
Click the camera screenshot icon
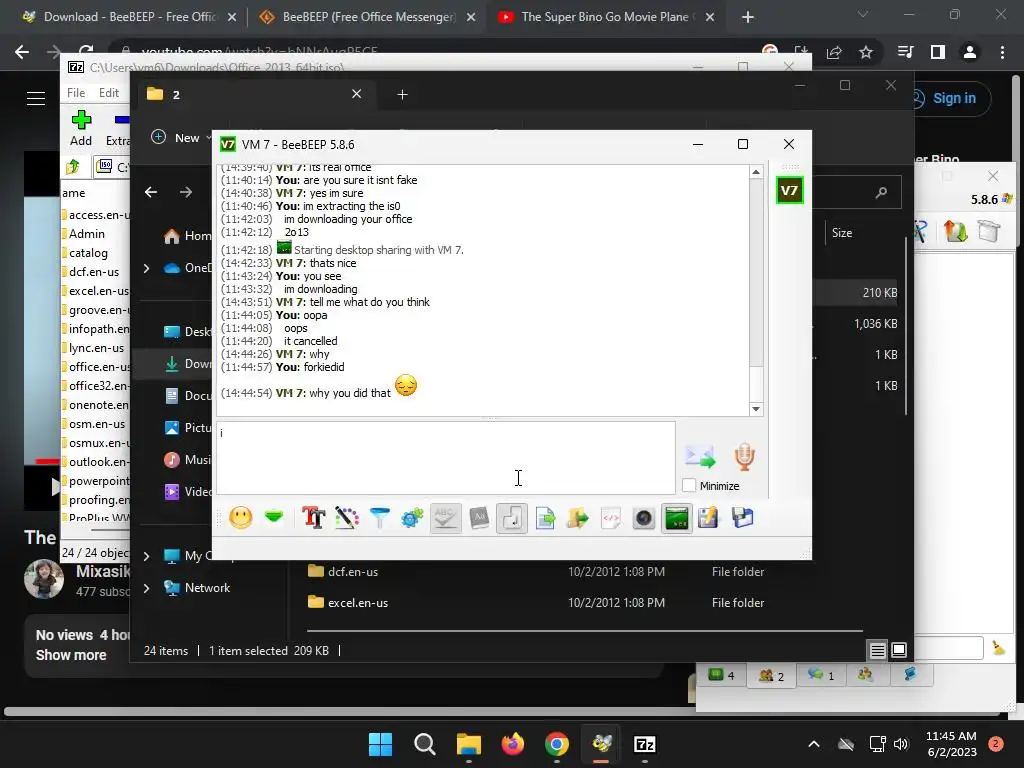pyautogui.click(x=643, y=519)
